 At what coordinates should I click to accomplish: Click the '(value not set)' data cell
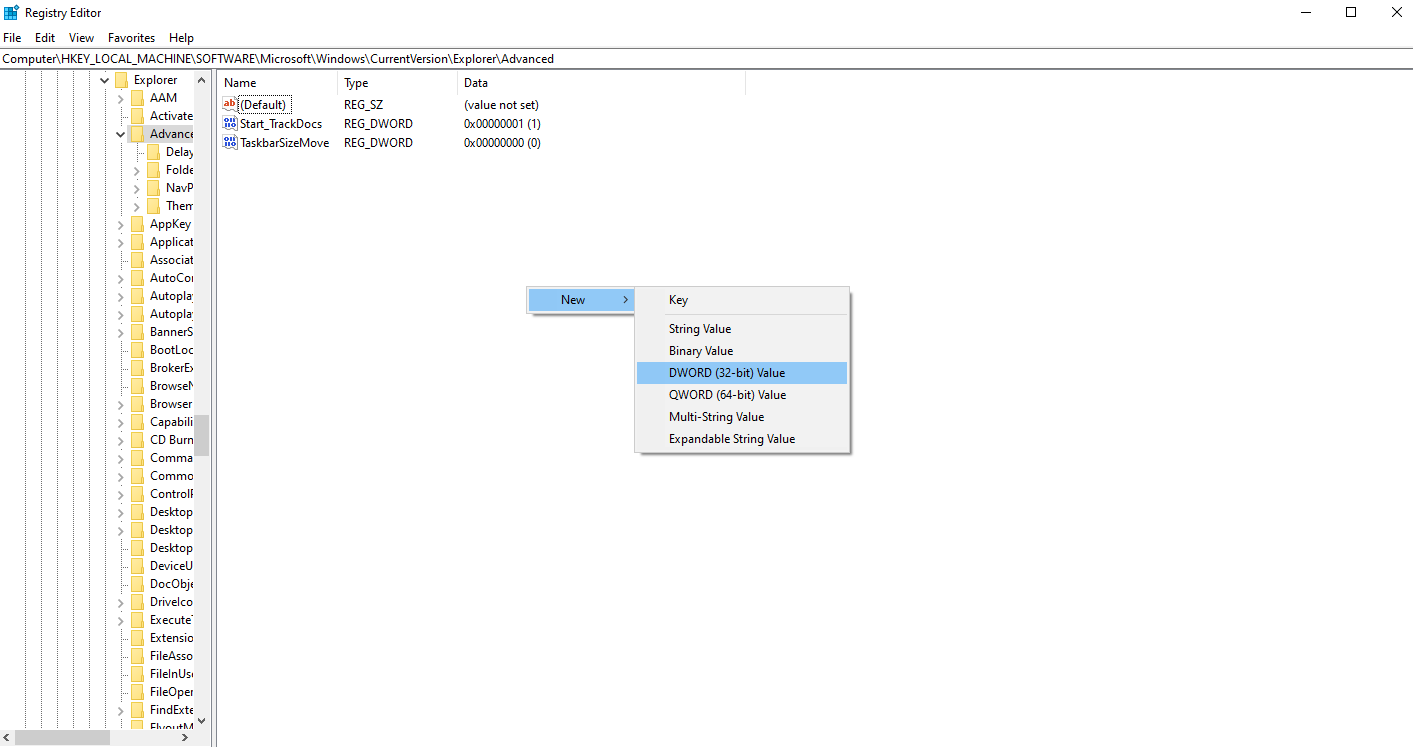501,105
